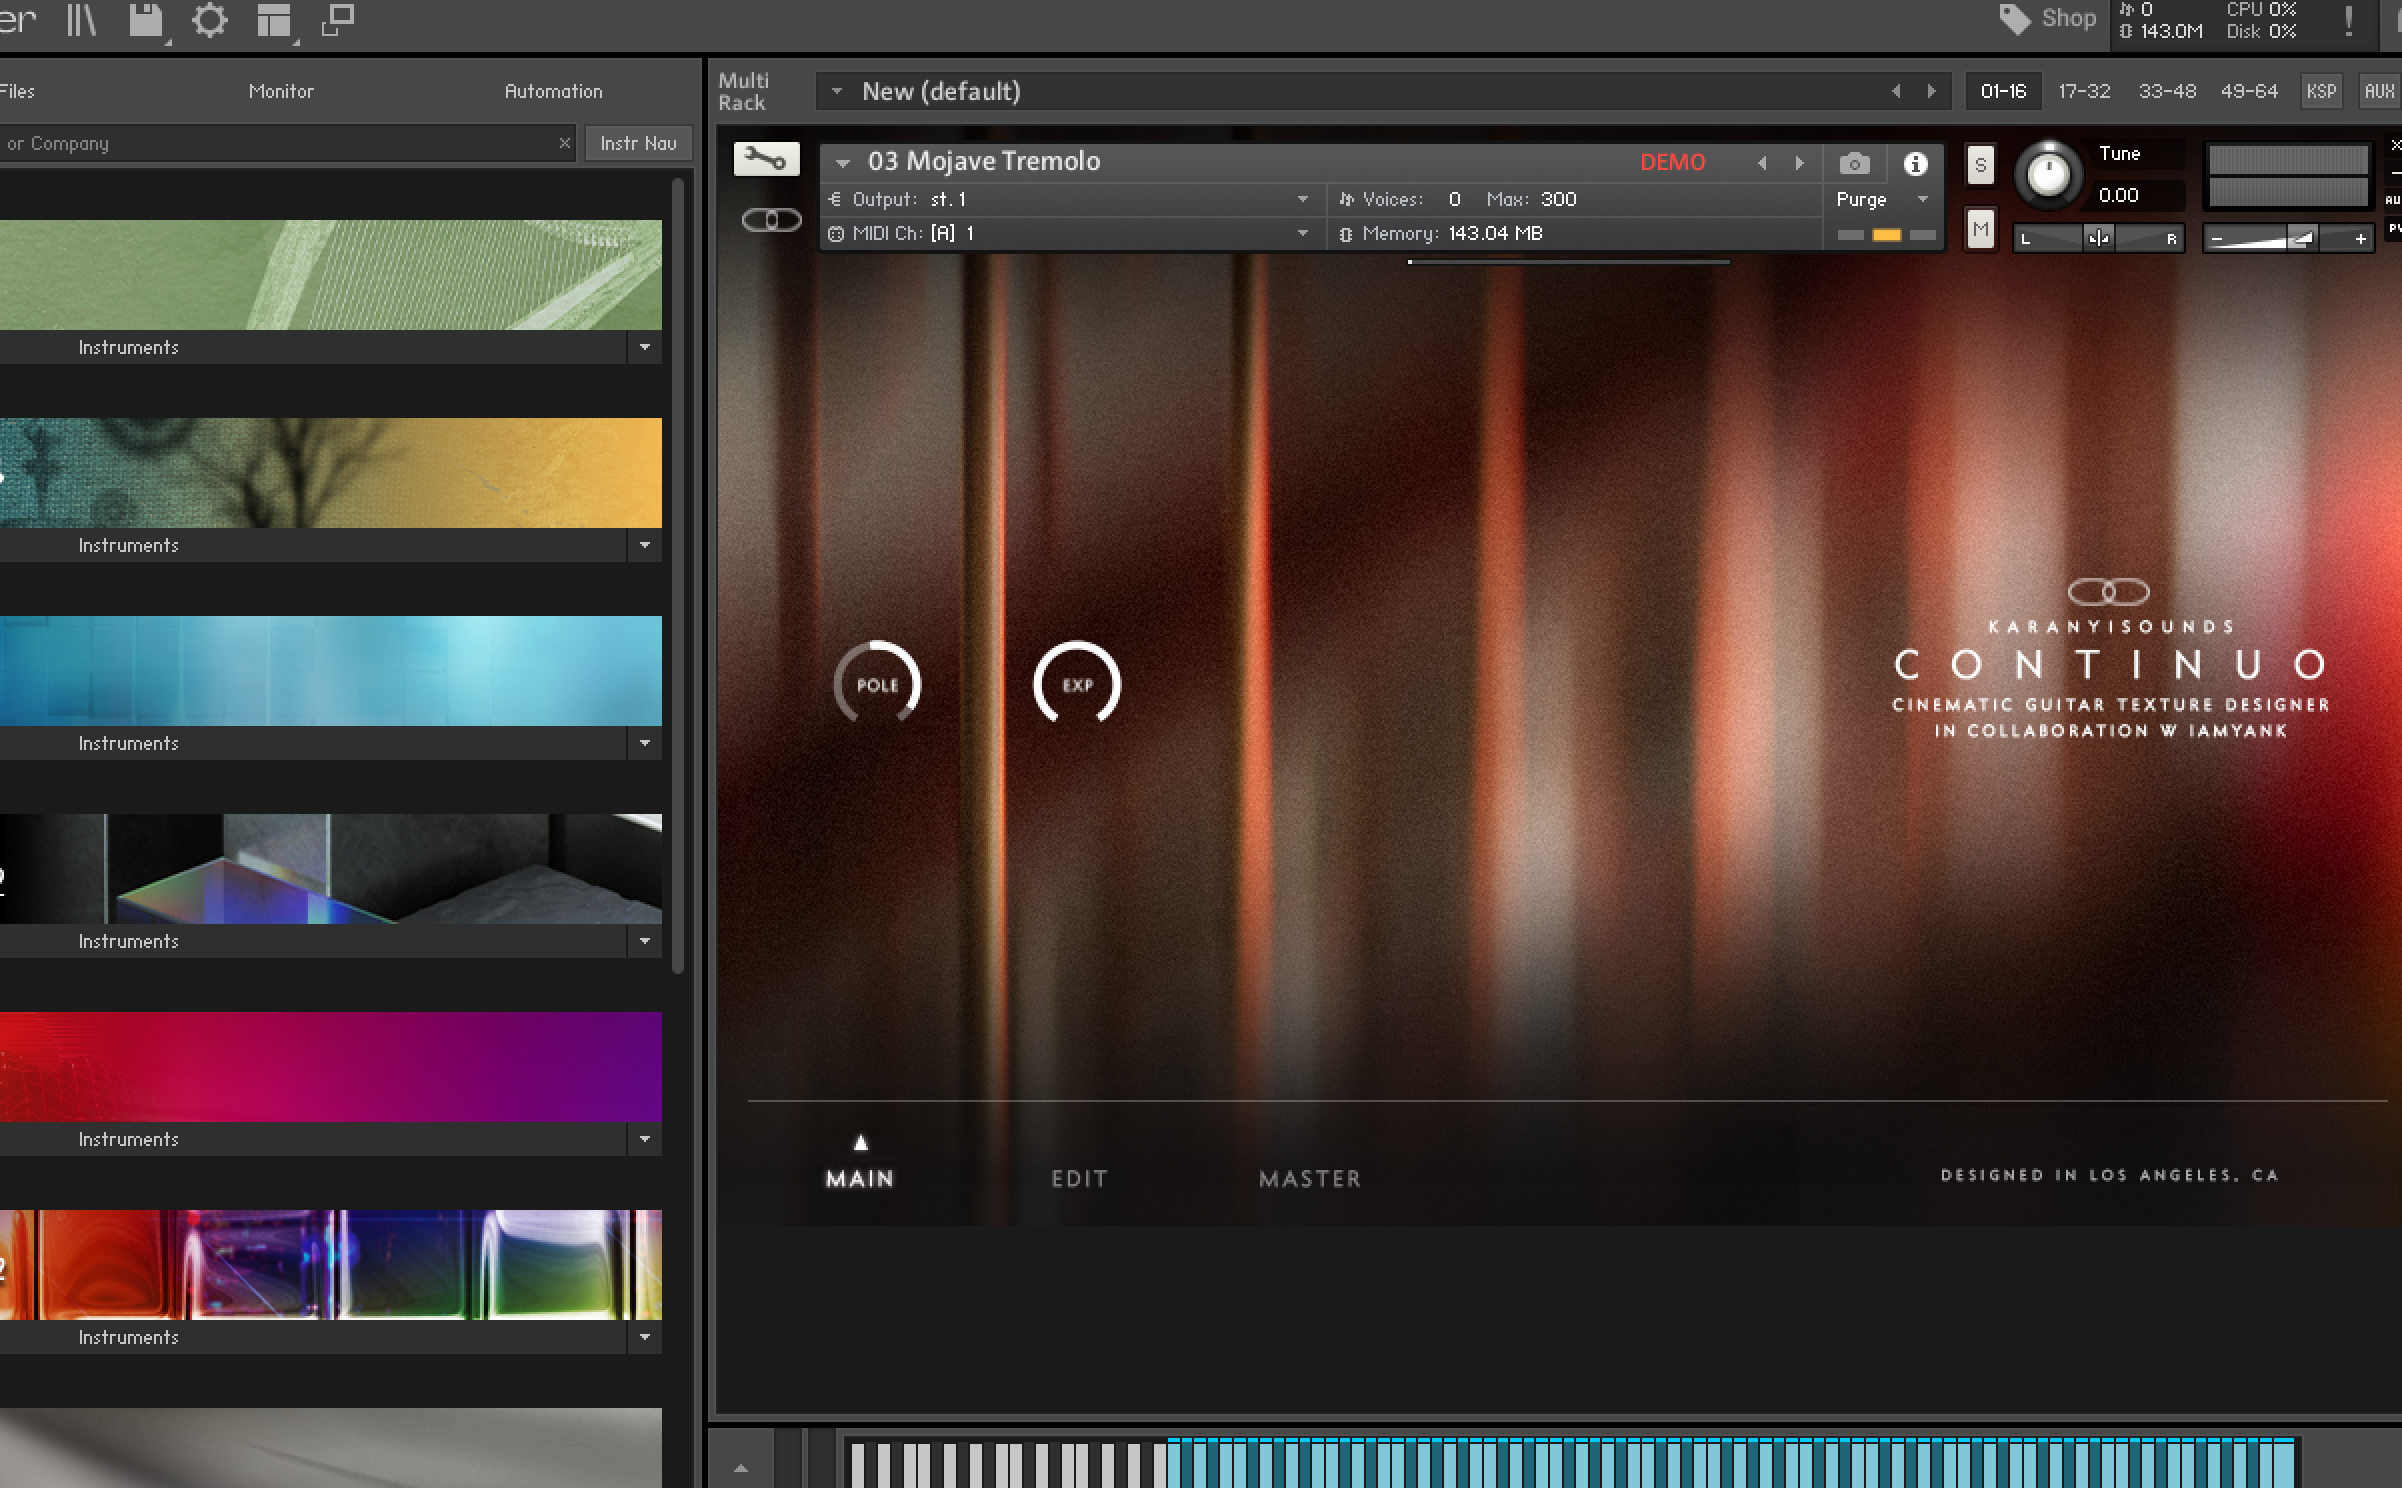This screenshot has height=1488, width=2402.
Task: Click the workspace layout panel icon
Action: coord(273,21)
